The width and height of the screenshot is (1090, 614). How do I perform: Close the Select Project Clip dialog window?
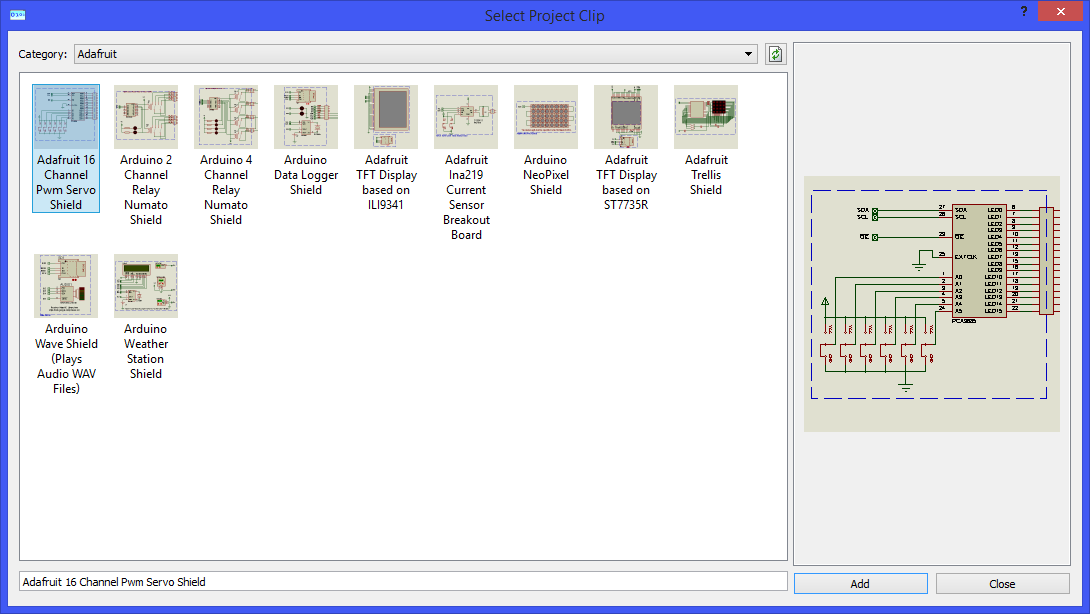pyautogui.click(x=1060, y=11)
